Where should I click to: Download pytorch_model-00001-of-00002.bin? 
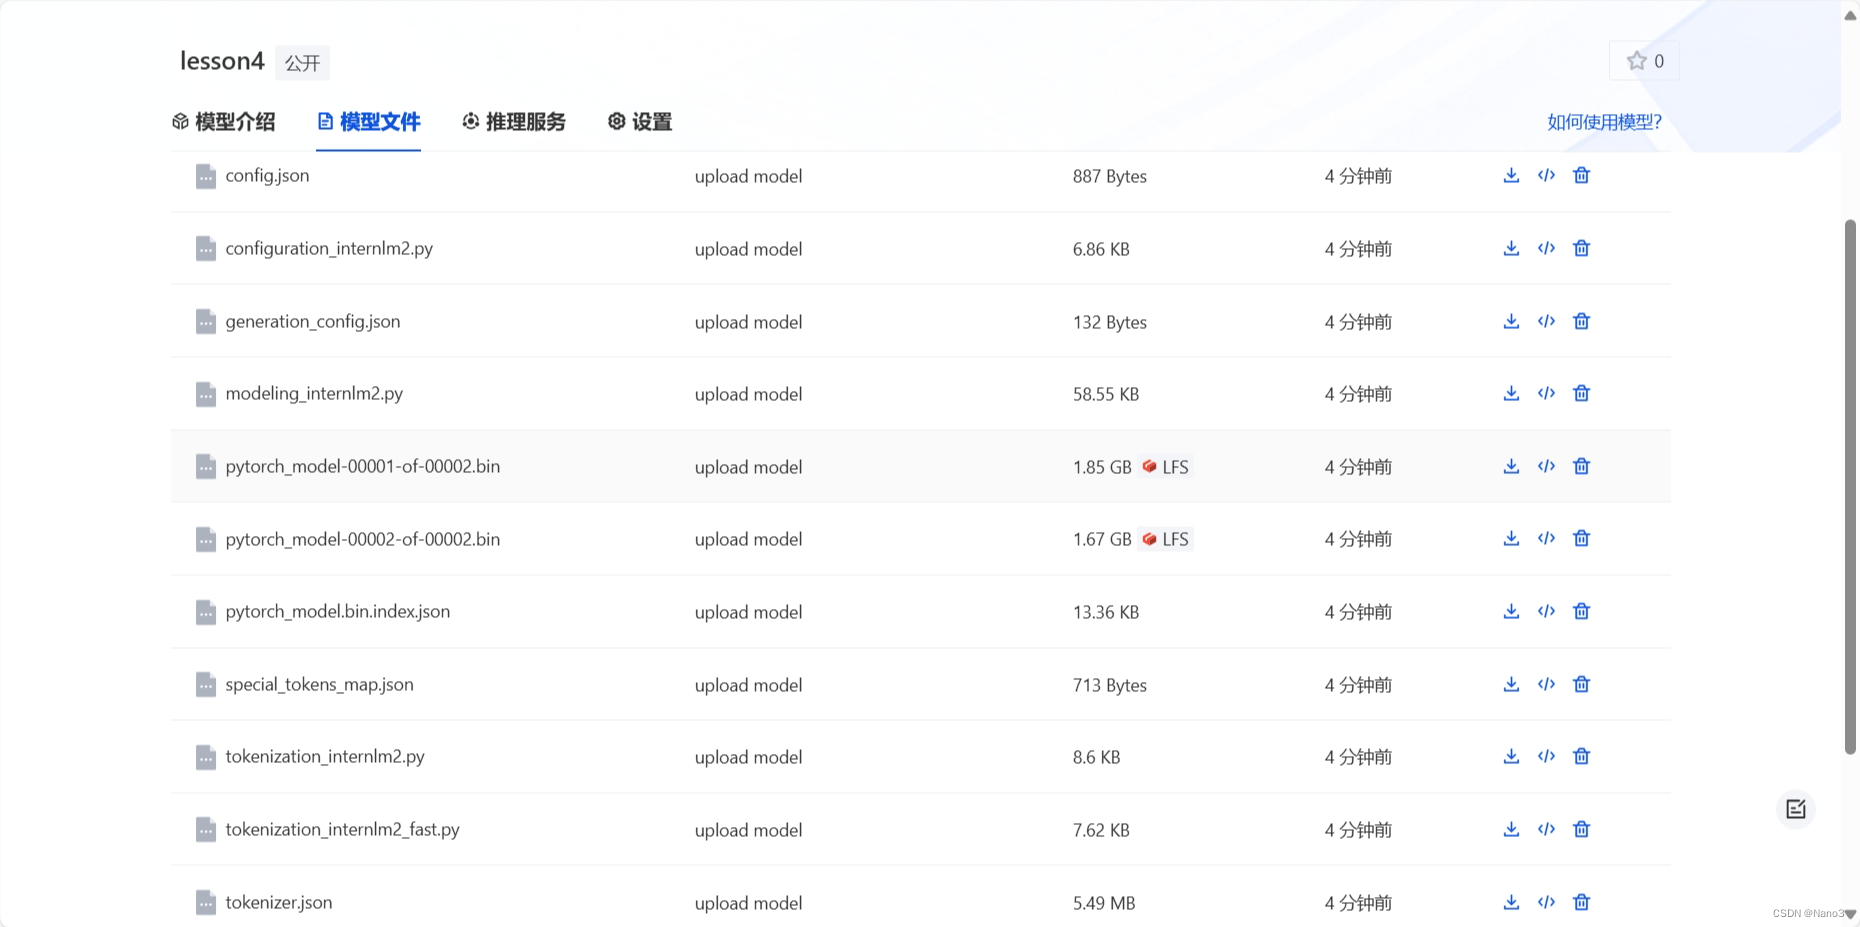1511,466
